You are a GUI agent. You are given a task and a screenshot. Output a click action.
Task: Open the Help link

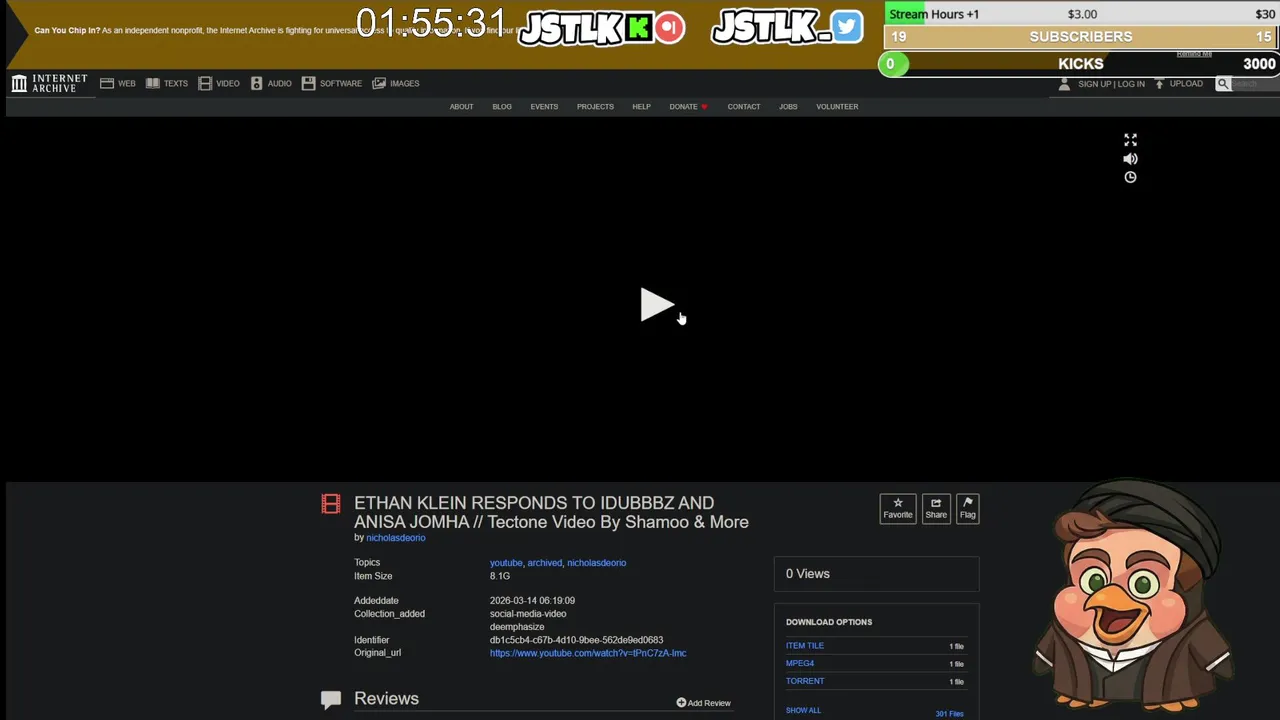(641, 107)
